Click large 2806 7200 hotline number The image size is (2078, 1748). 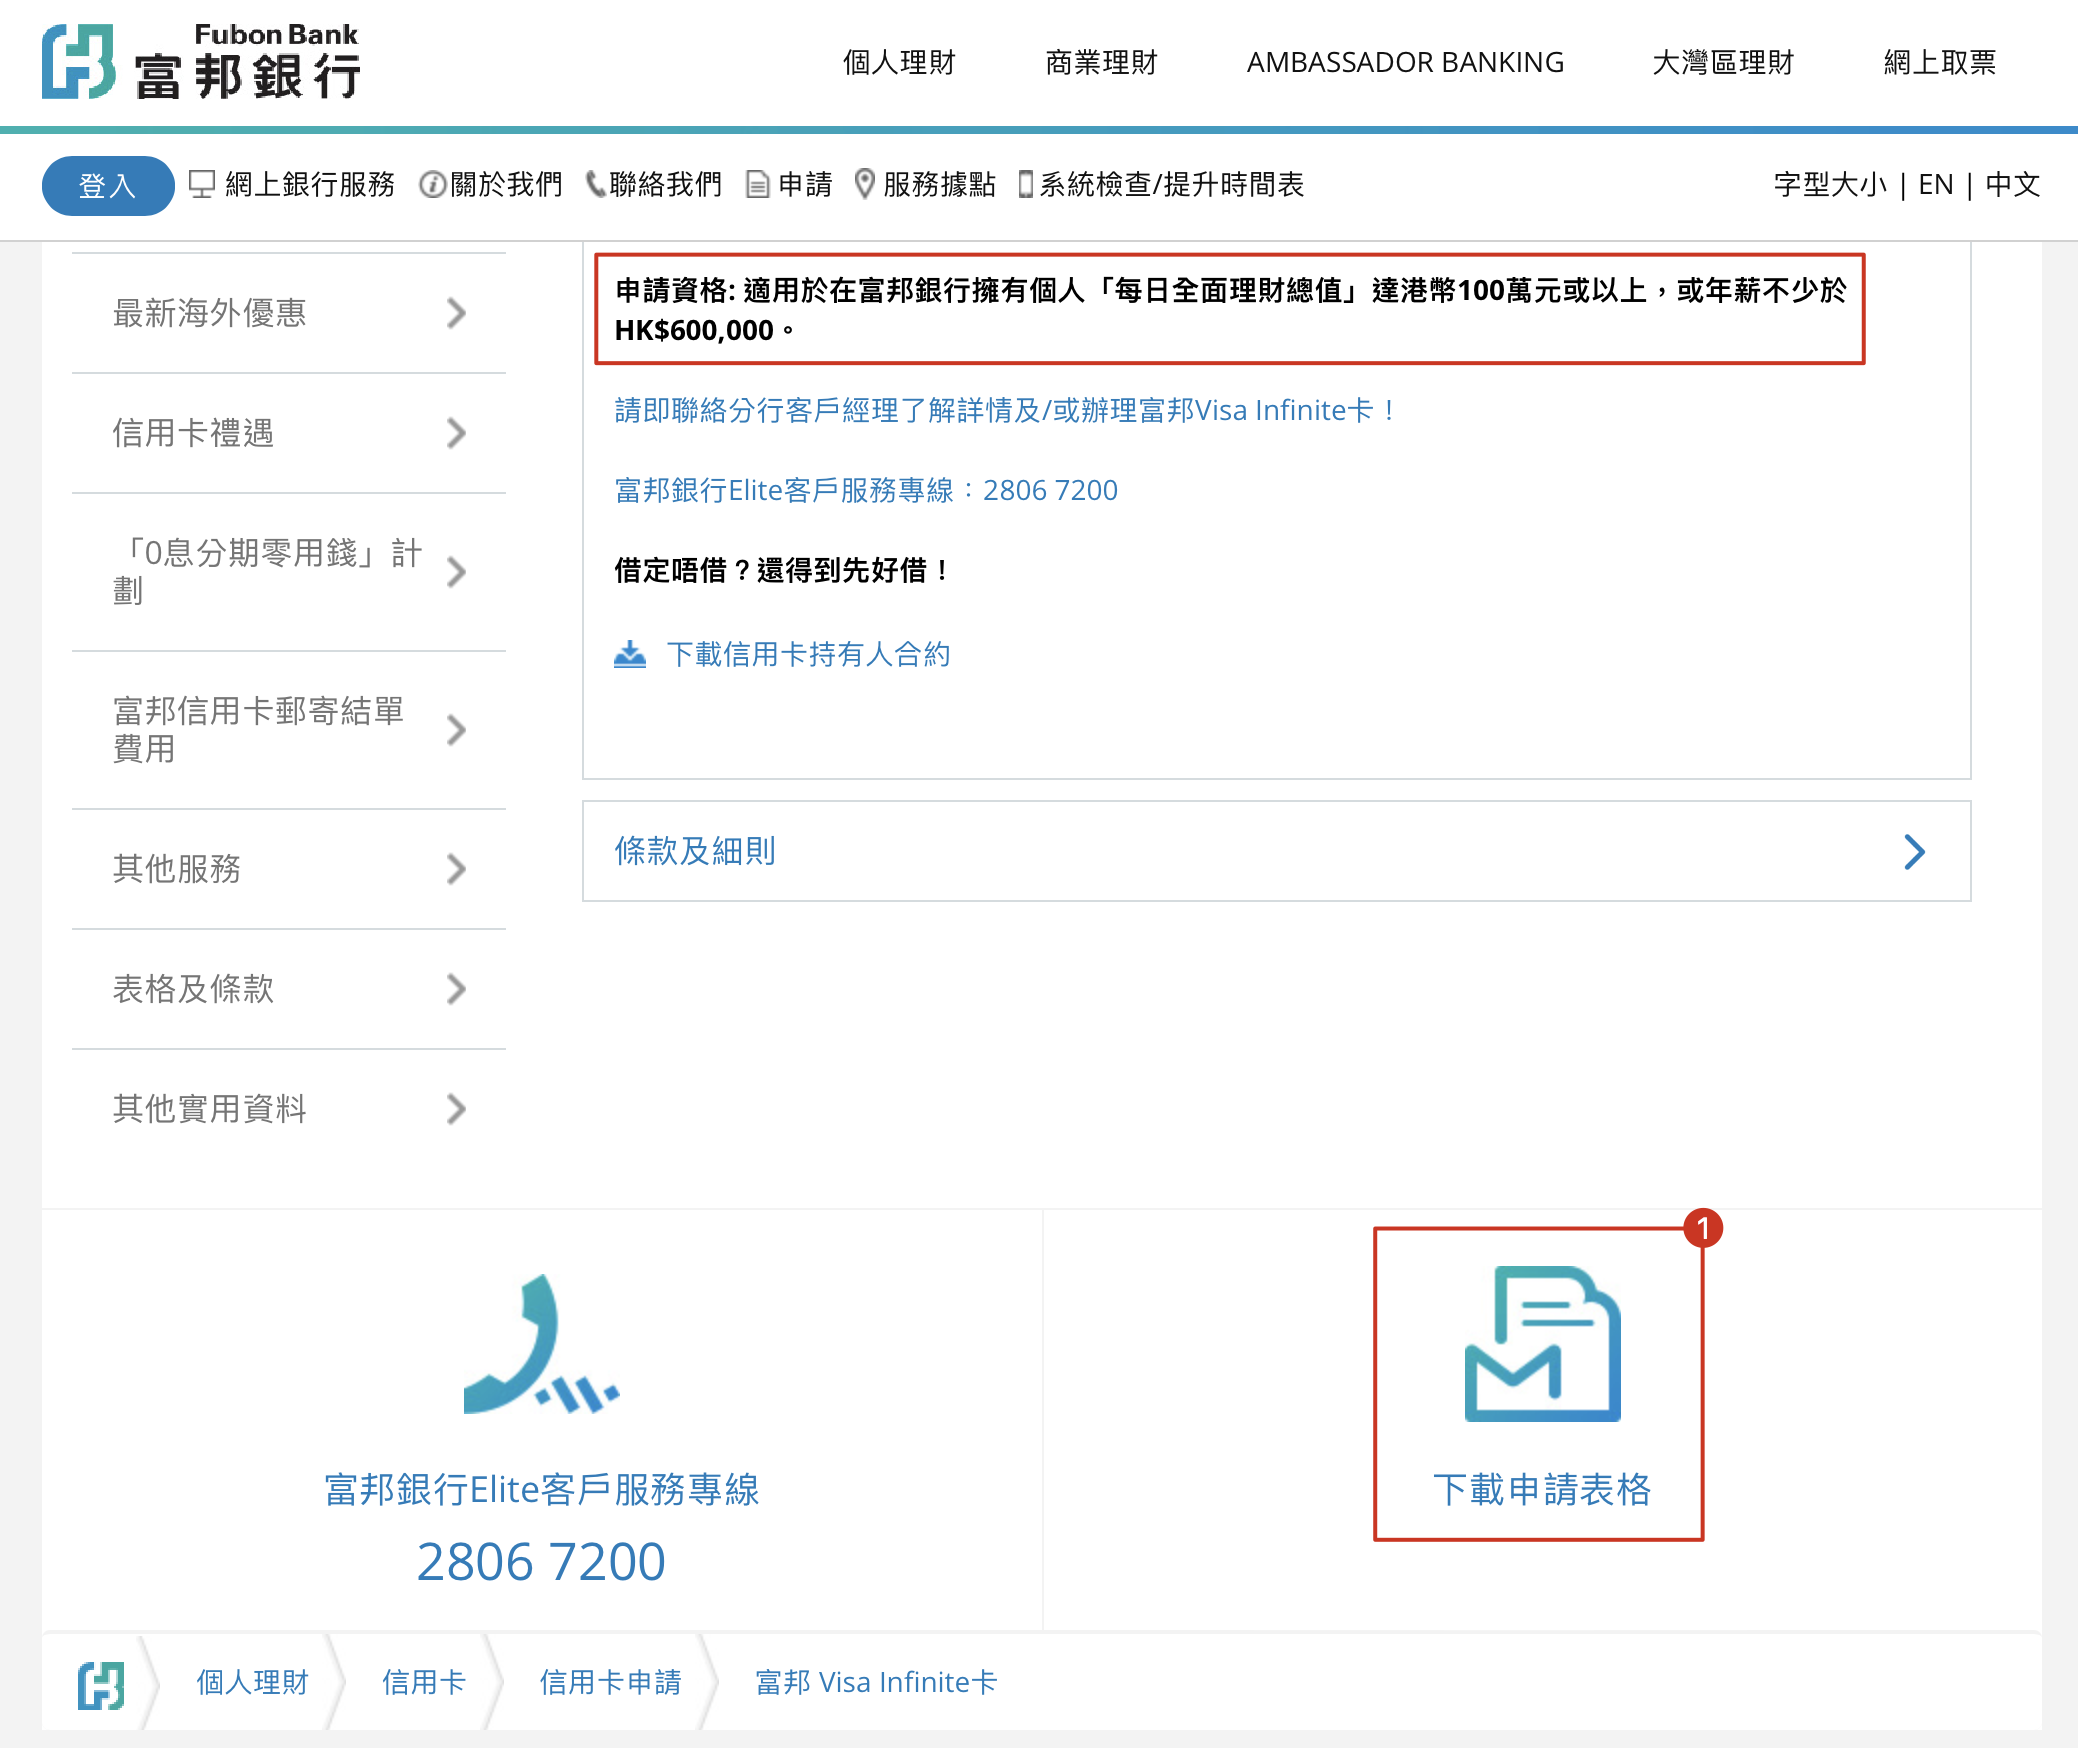pyautogui.click(x=541, y=1562)
